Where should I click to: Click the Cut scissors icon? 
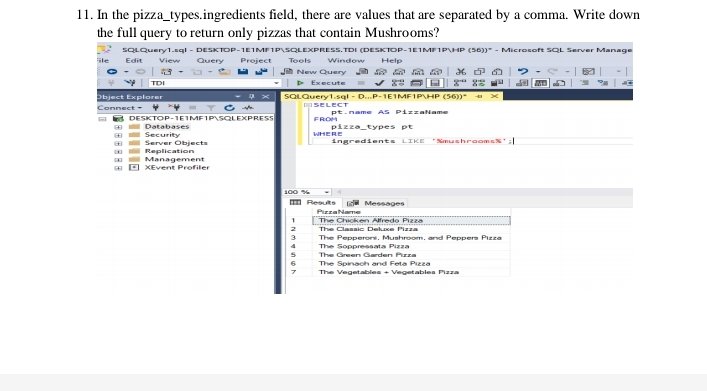[460, 71]
